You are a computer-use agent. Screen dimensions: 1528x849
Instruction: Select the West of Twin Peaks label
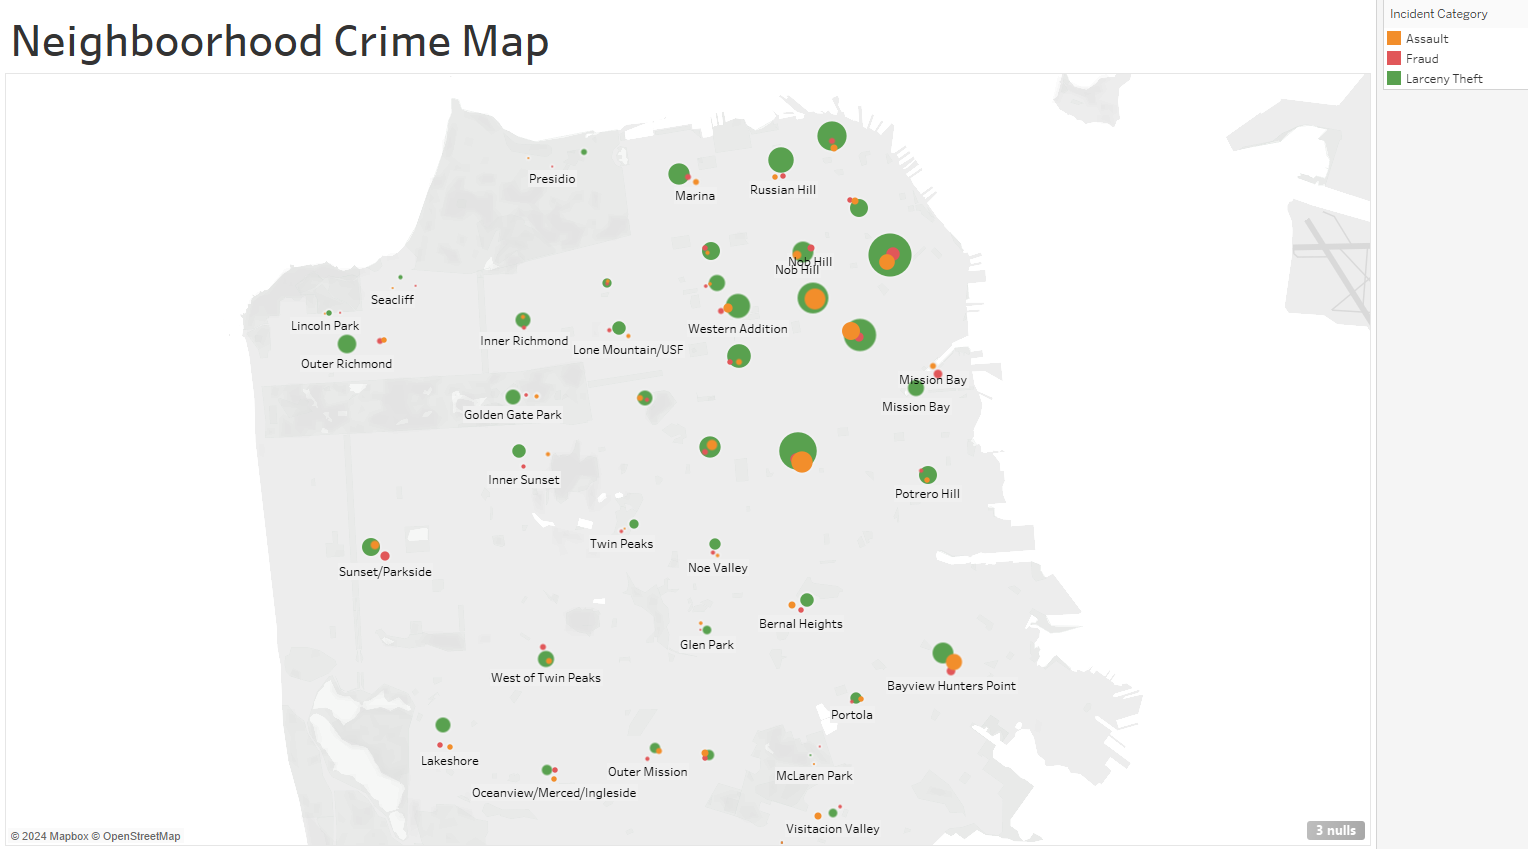coord(546,678)
